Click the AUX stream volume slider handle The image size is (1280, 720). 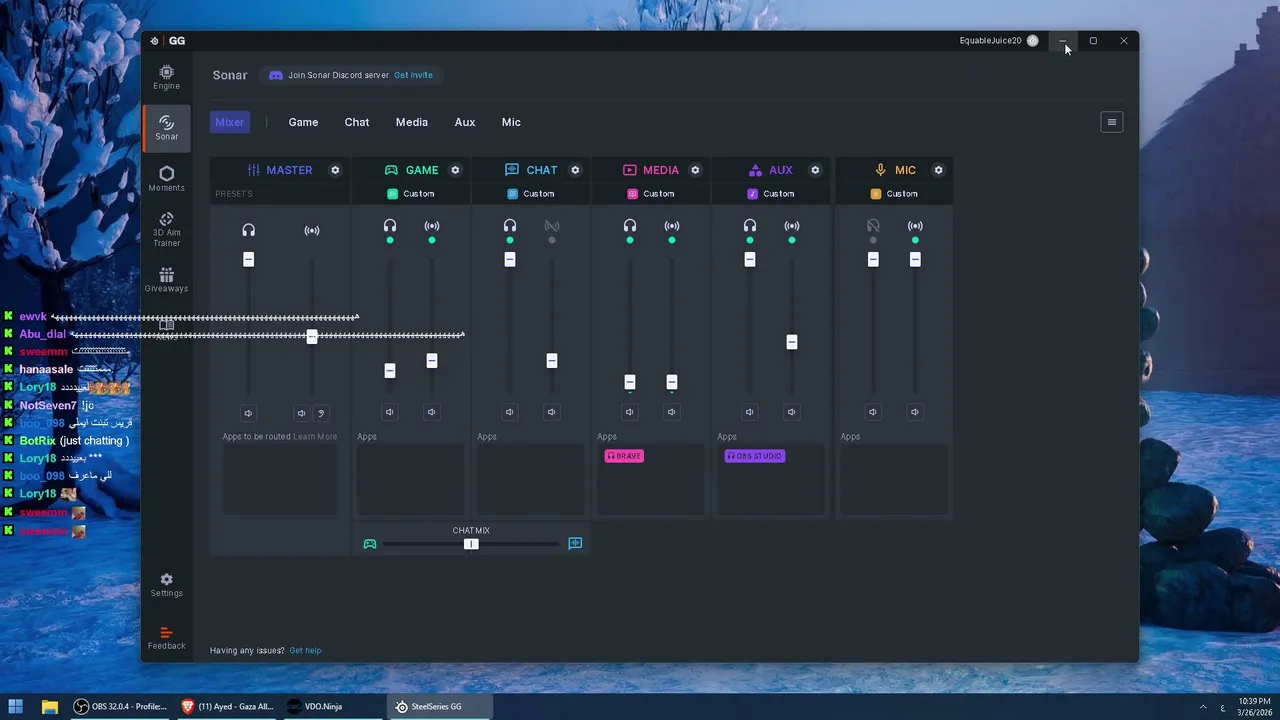point(792,342)
